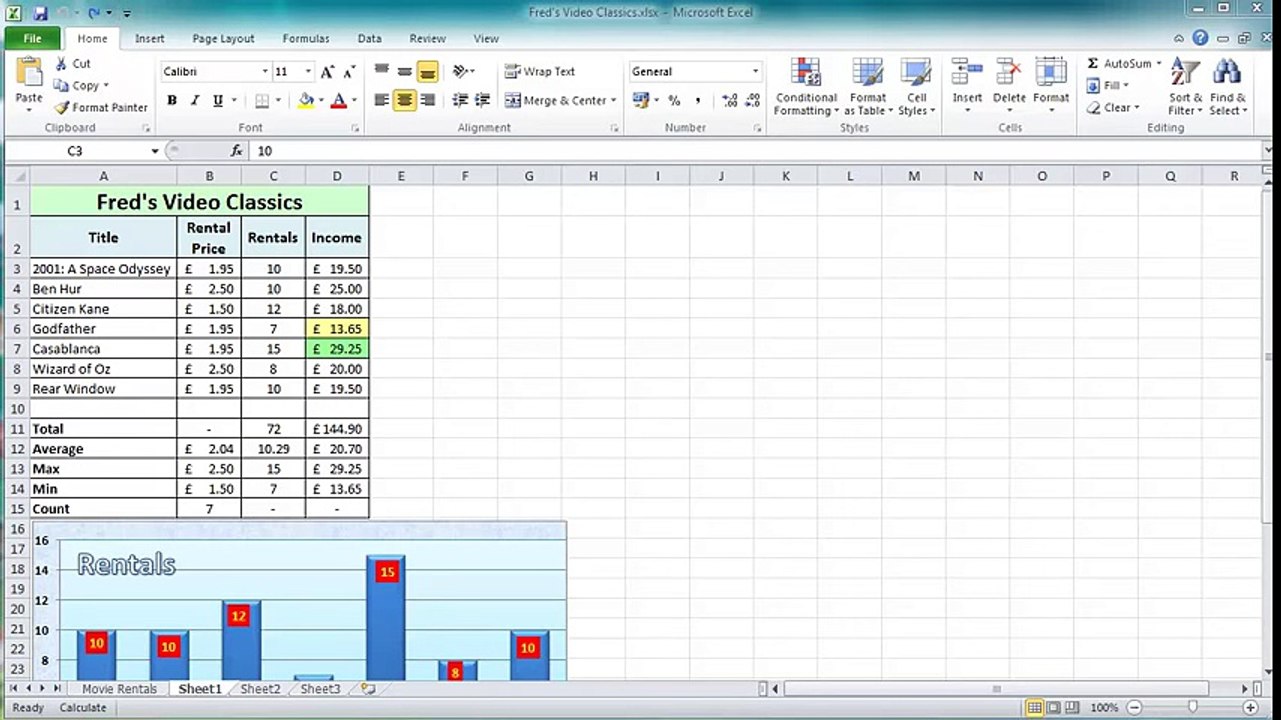Open Merge & Center dropdown arrow
The height and width of the screenshot is (720, 1281).
click(613, 100)
